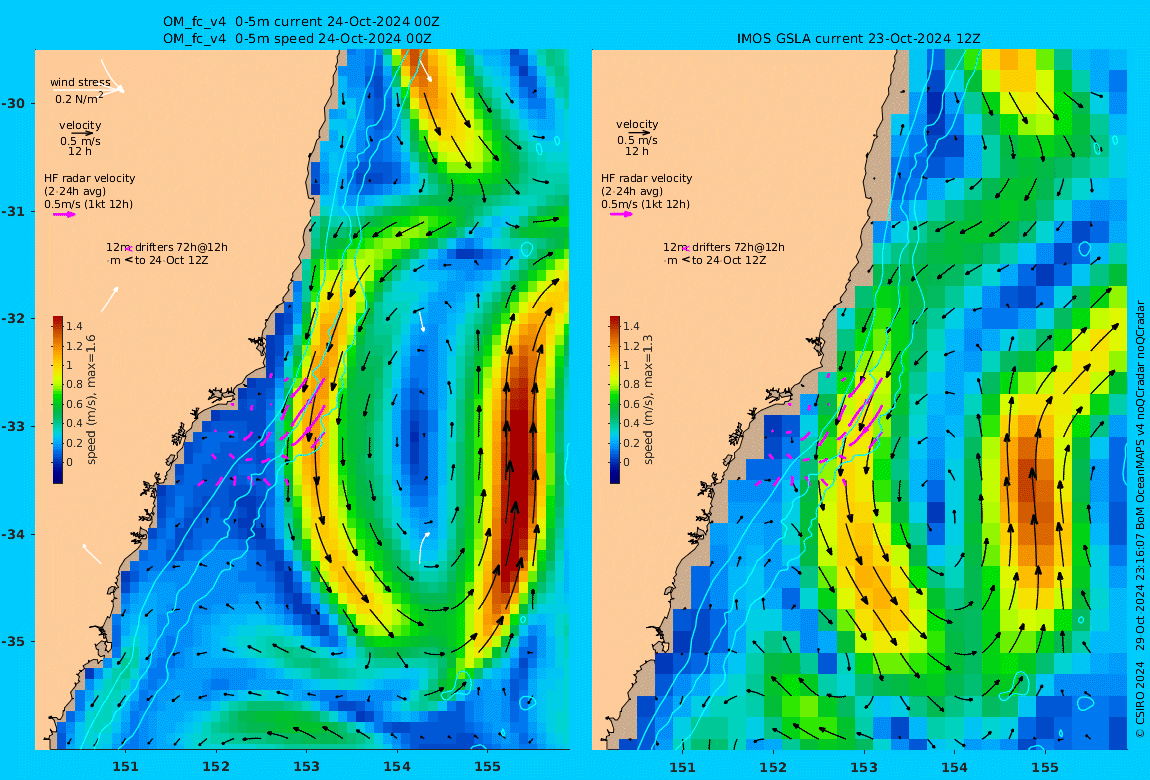Click '154' longitude label under IMOS GSLA map
Viewport: 1150px width, 780px height.
(954, 767)
